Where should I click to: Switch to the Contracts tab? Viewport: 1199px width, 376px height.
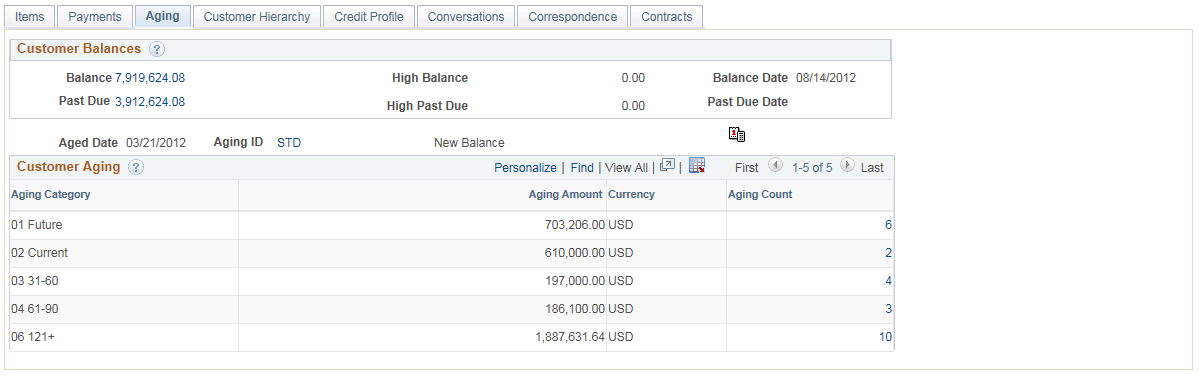[x=667, y=16]
